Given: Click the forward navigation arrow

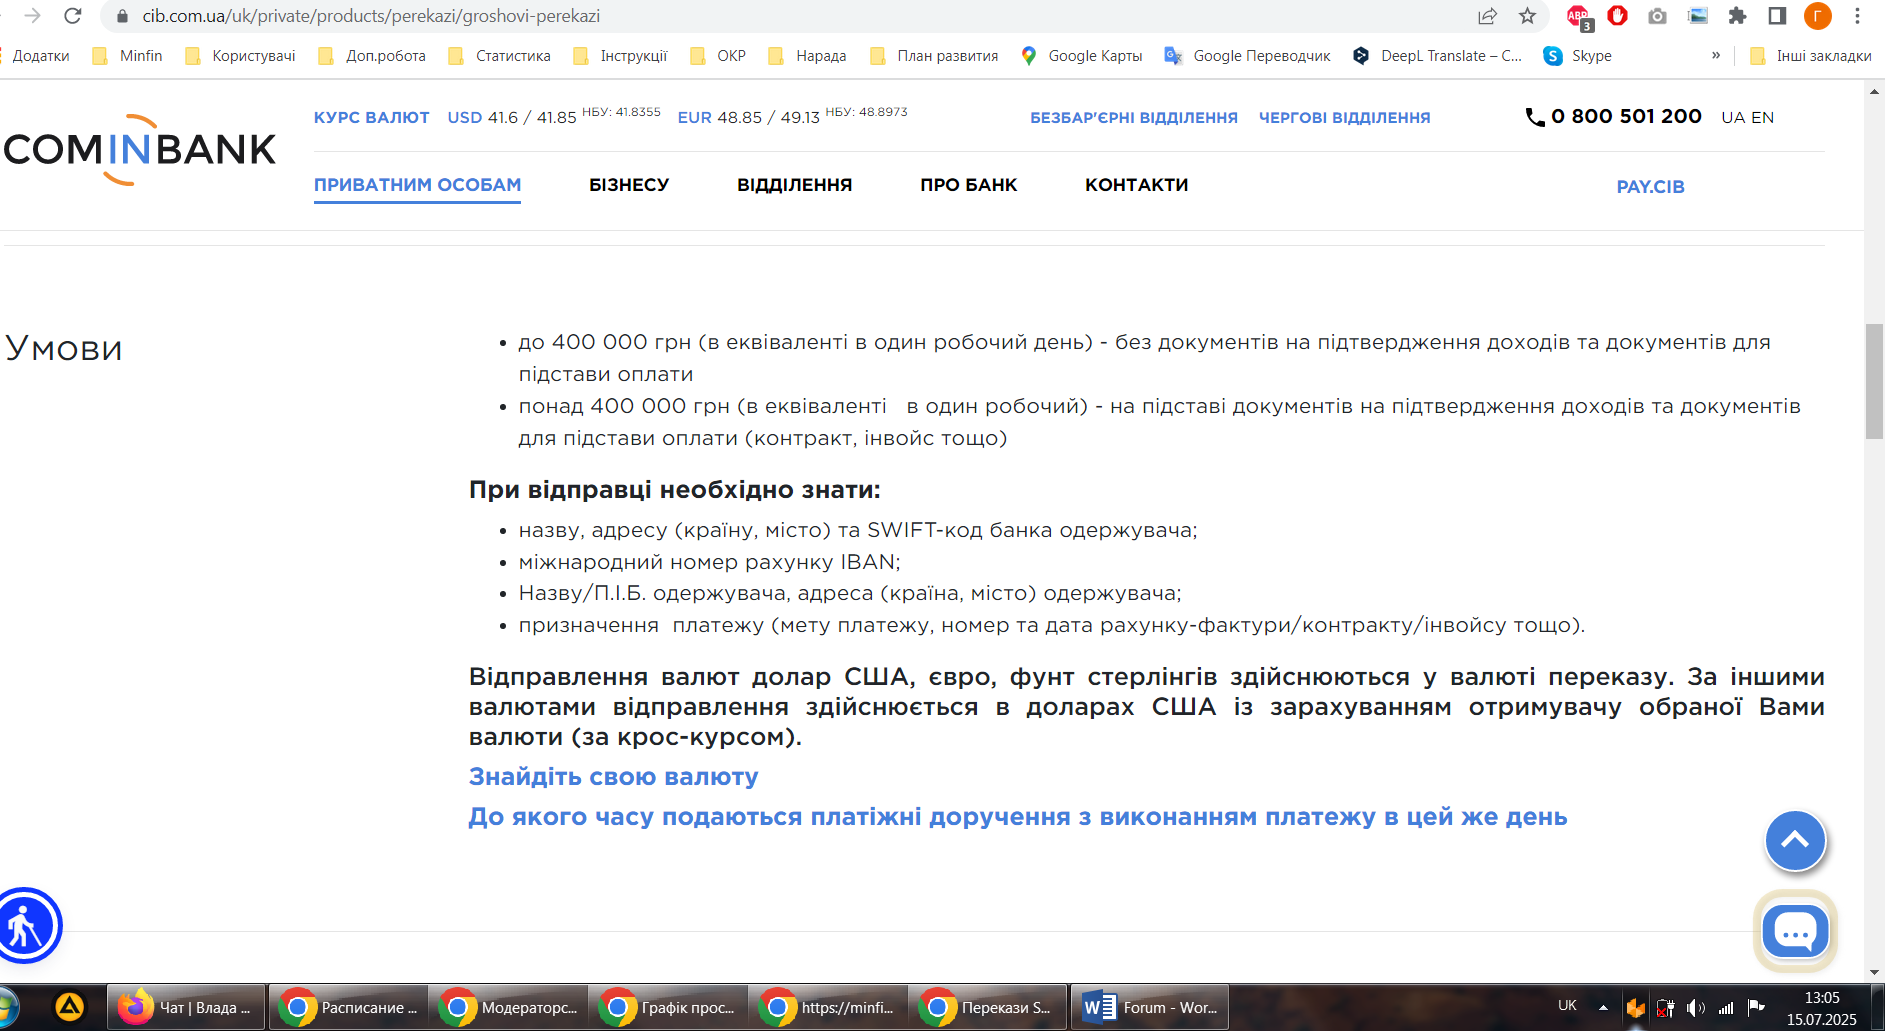Looking at the screenshot, I should click(32, 16).
